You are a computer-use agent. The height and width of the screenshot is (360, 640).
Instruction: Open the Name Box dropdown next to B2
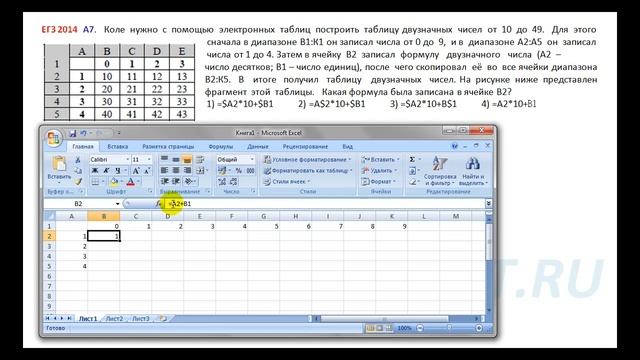pos(118,203)
